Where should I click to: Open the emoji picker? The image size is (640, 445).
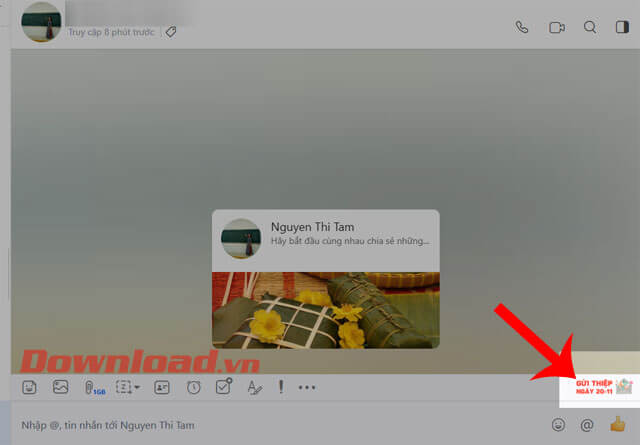coord(558,425)
